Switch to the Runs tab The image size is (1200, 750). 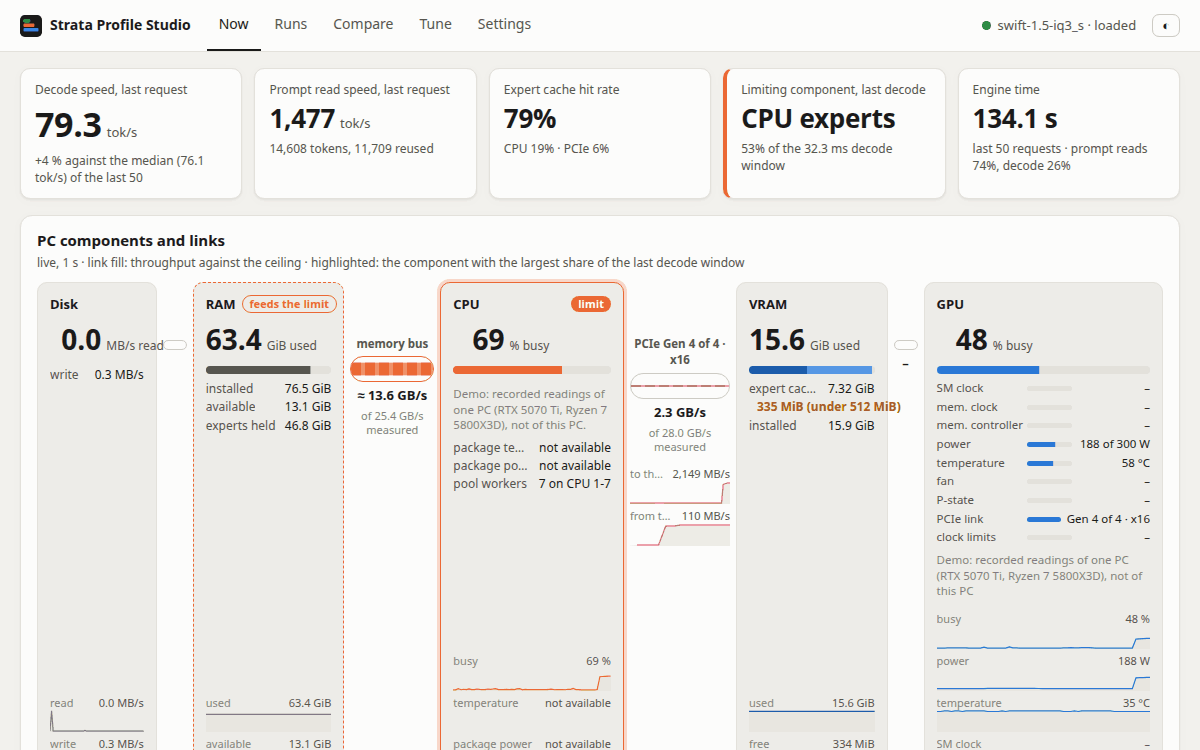pos(291,24)
